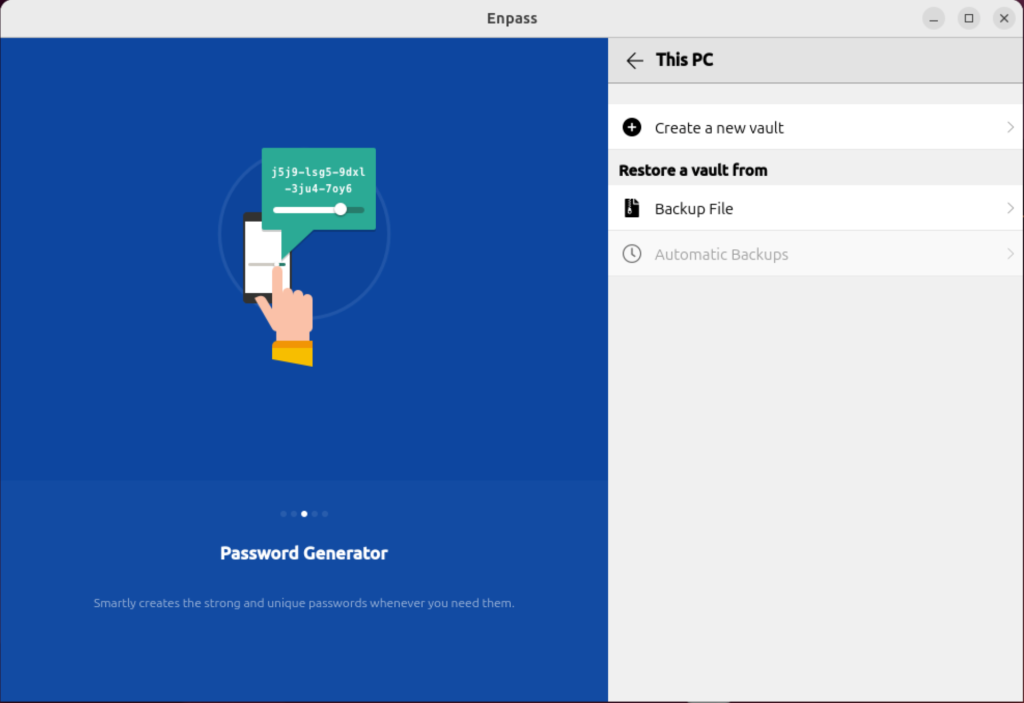Click the clock icon beside Automatic Backups
The height and width of the screenshot is (703, 1024).
[x=631, y=253]
